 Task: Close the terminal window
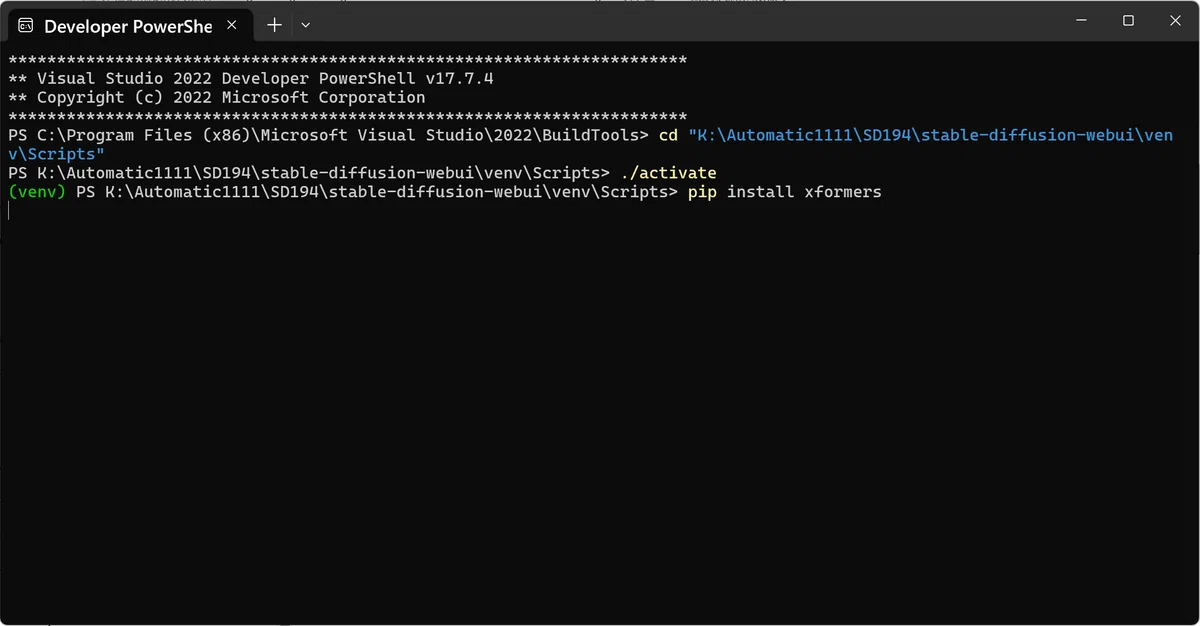[x=1175, y=20]
